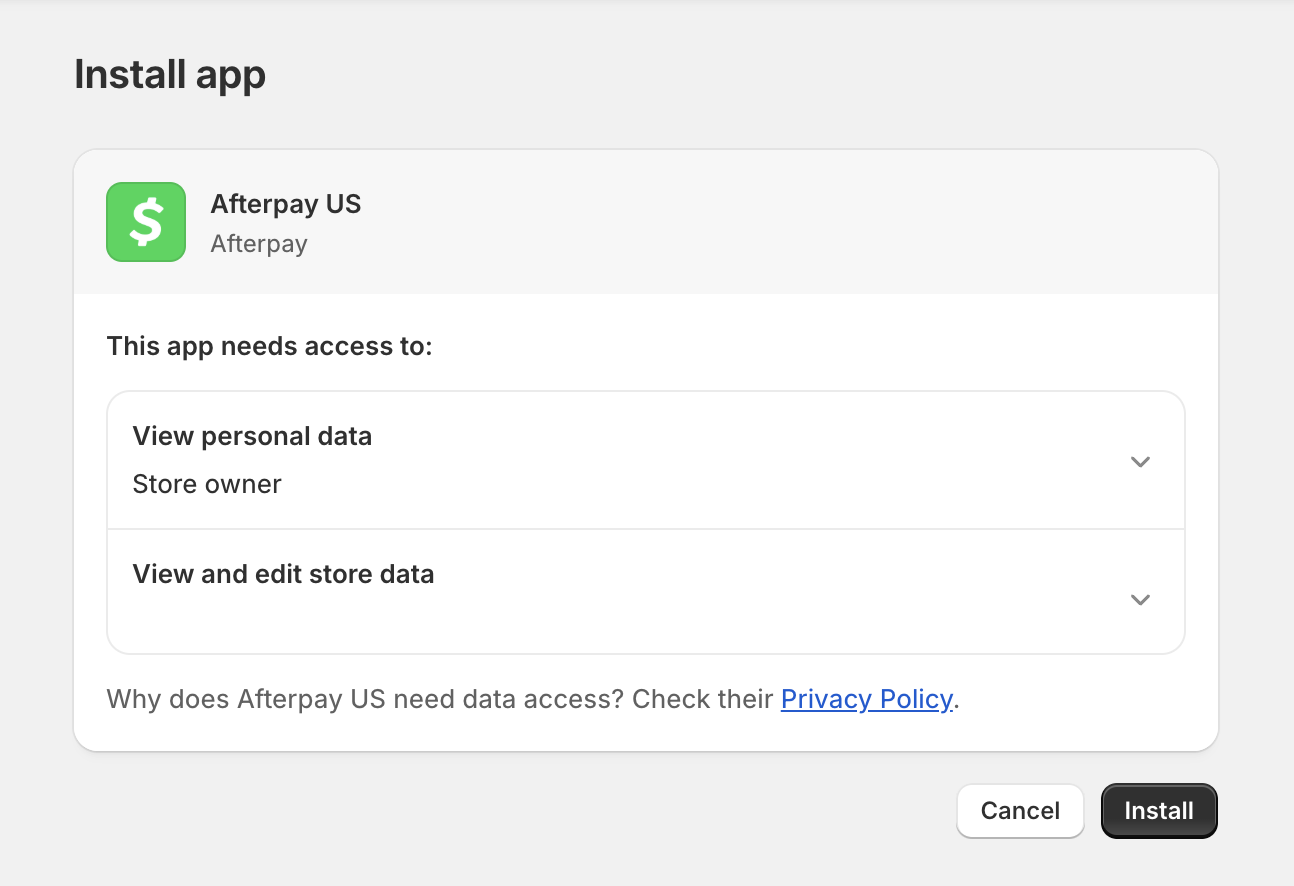Click the "This app needs access to:" label
This screenshot has height=886, width=1294.
[269, 346]
